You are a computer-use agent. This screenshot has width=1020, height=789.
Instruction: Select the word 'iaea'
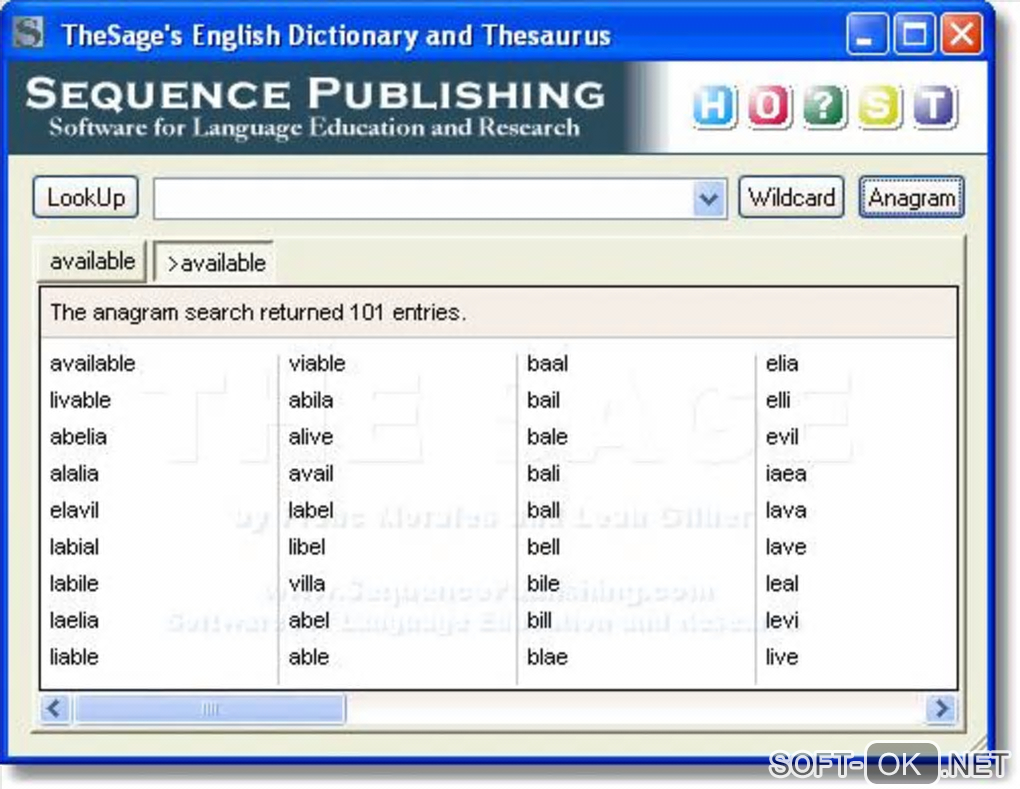(x=786, y=474)
